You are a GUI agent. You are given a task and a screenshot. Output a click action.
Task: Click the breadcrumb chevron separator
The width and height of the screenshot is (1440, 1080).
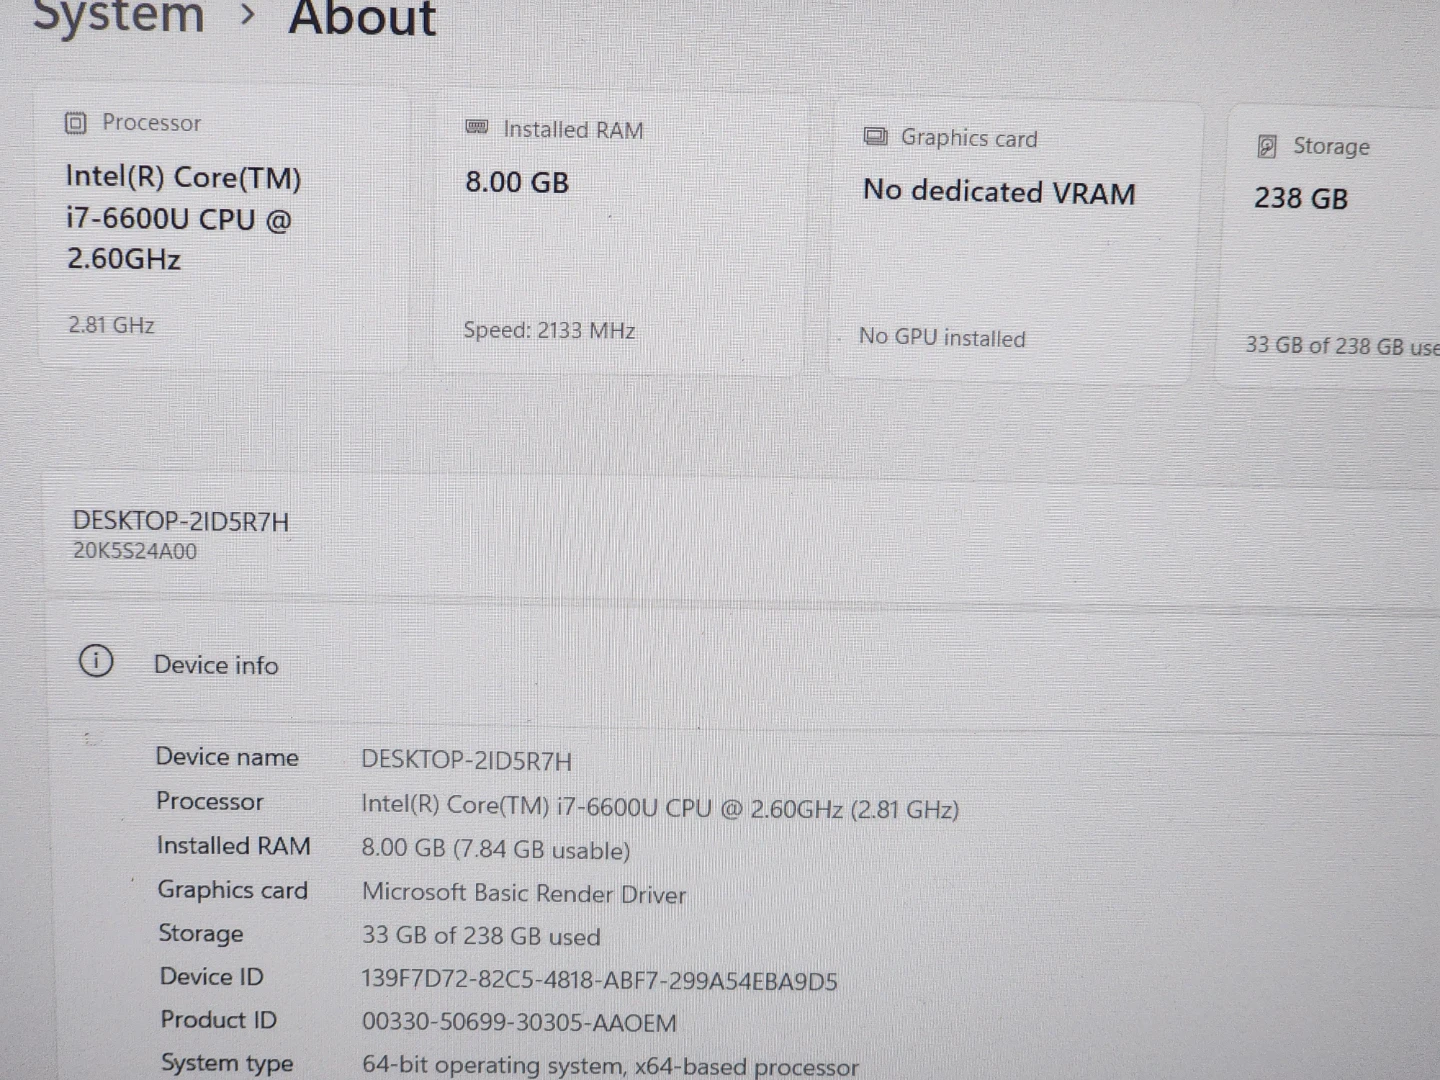pos(248,15)
